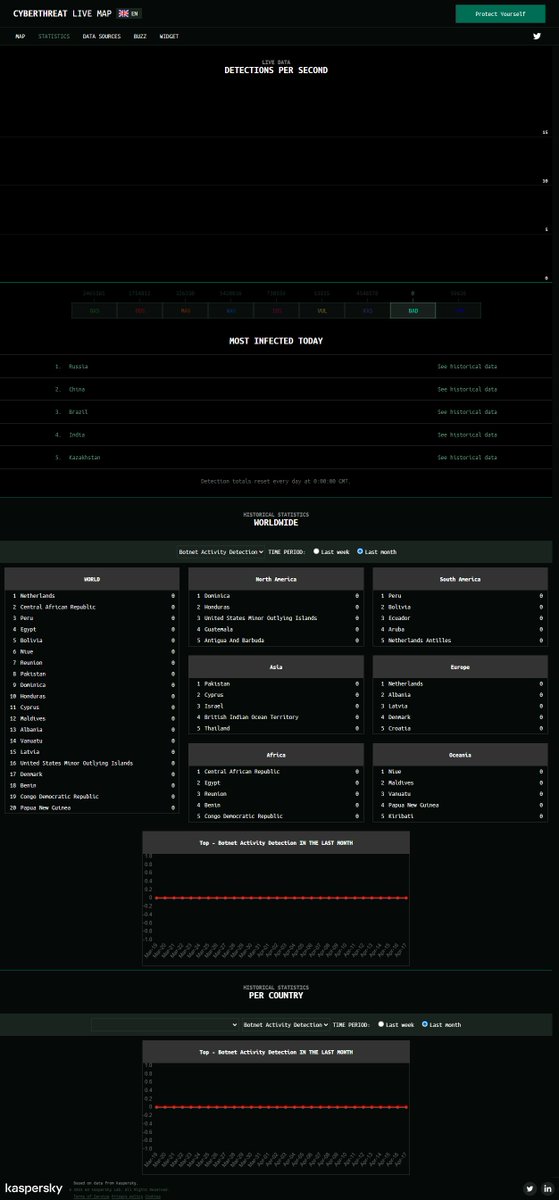Click the Kaspersky logo in footer

click(x=34, y=1189)
